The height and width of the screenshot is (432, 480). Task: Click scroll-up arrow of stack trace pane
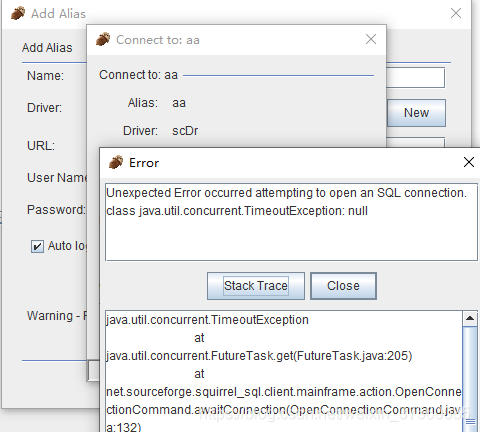coord(470,318)
